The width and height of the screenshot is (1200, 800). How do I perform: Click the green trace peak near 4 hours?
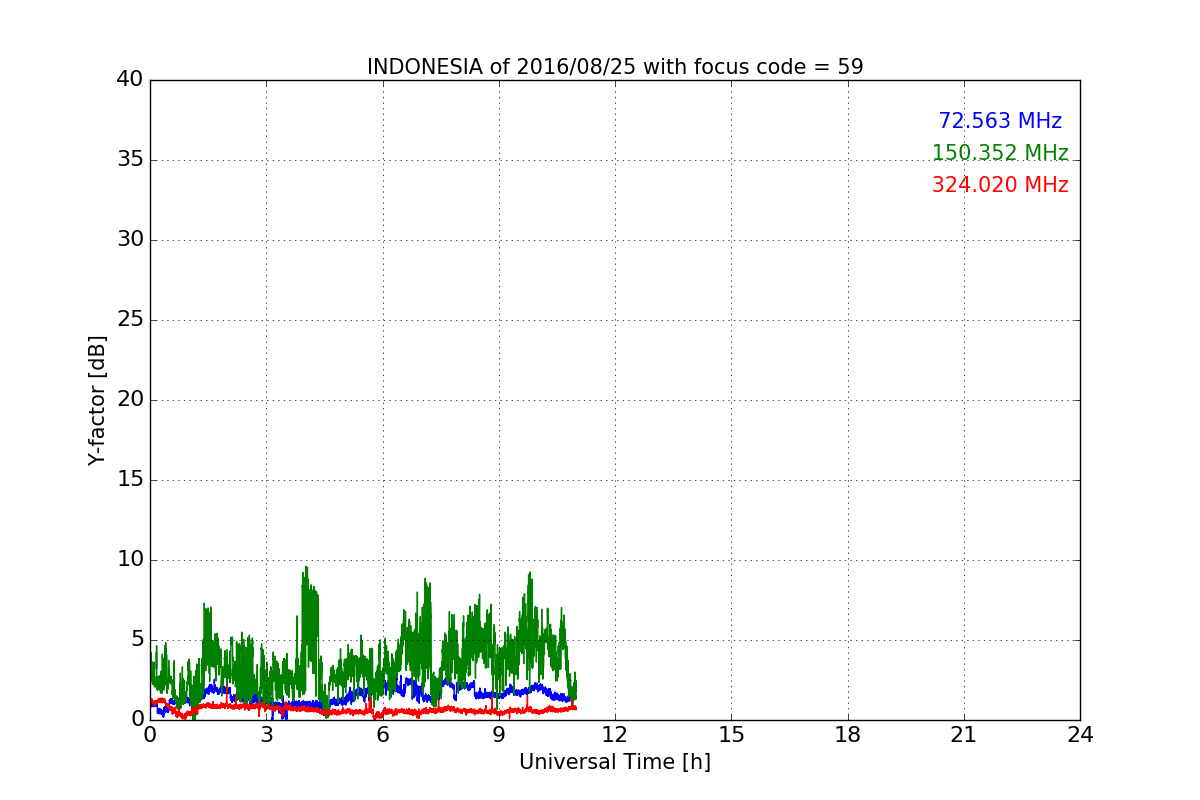(306, 568)
